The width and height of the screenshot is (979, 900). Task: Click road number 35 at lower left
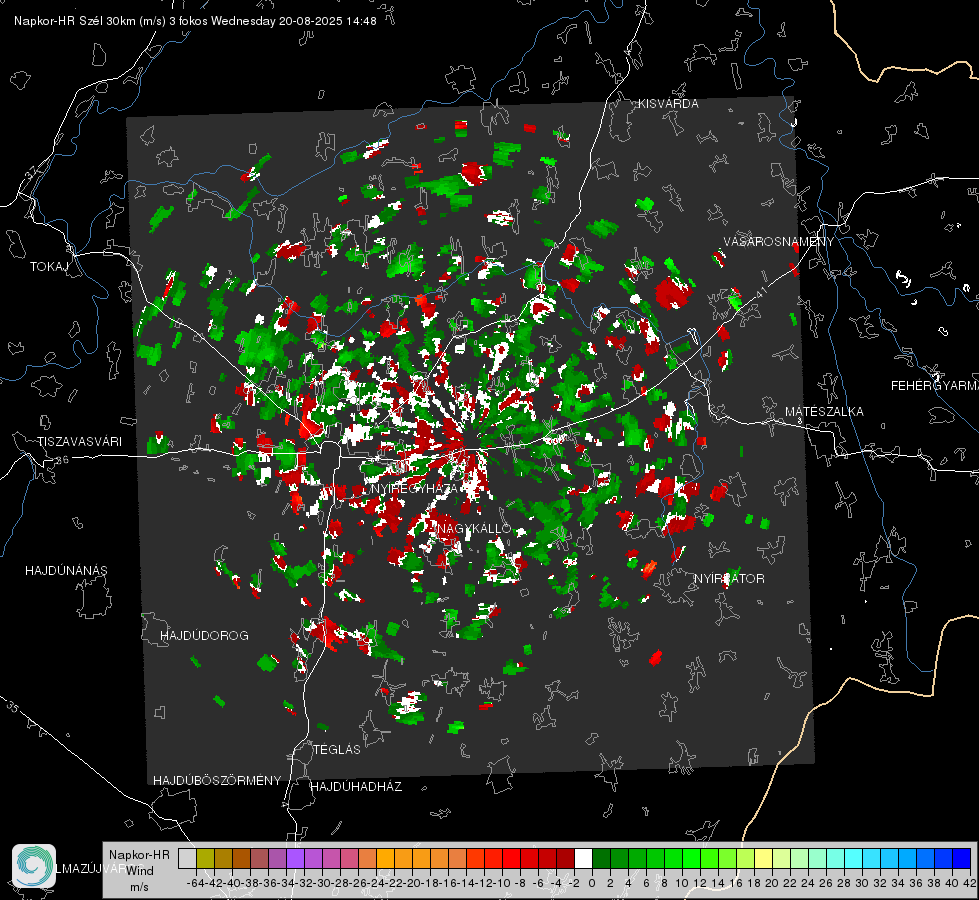13,708
